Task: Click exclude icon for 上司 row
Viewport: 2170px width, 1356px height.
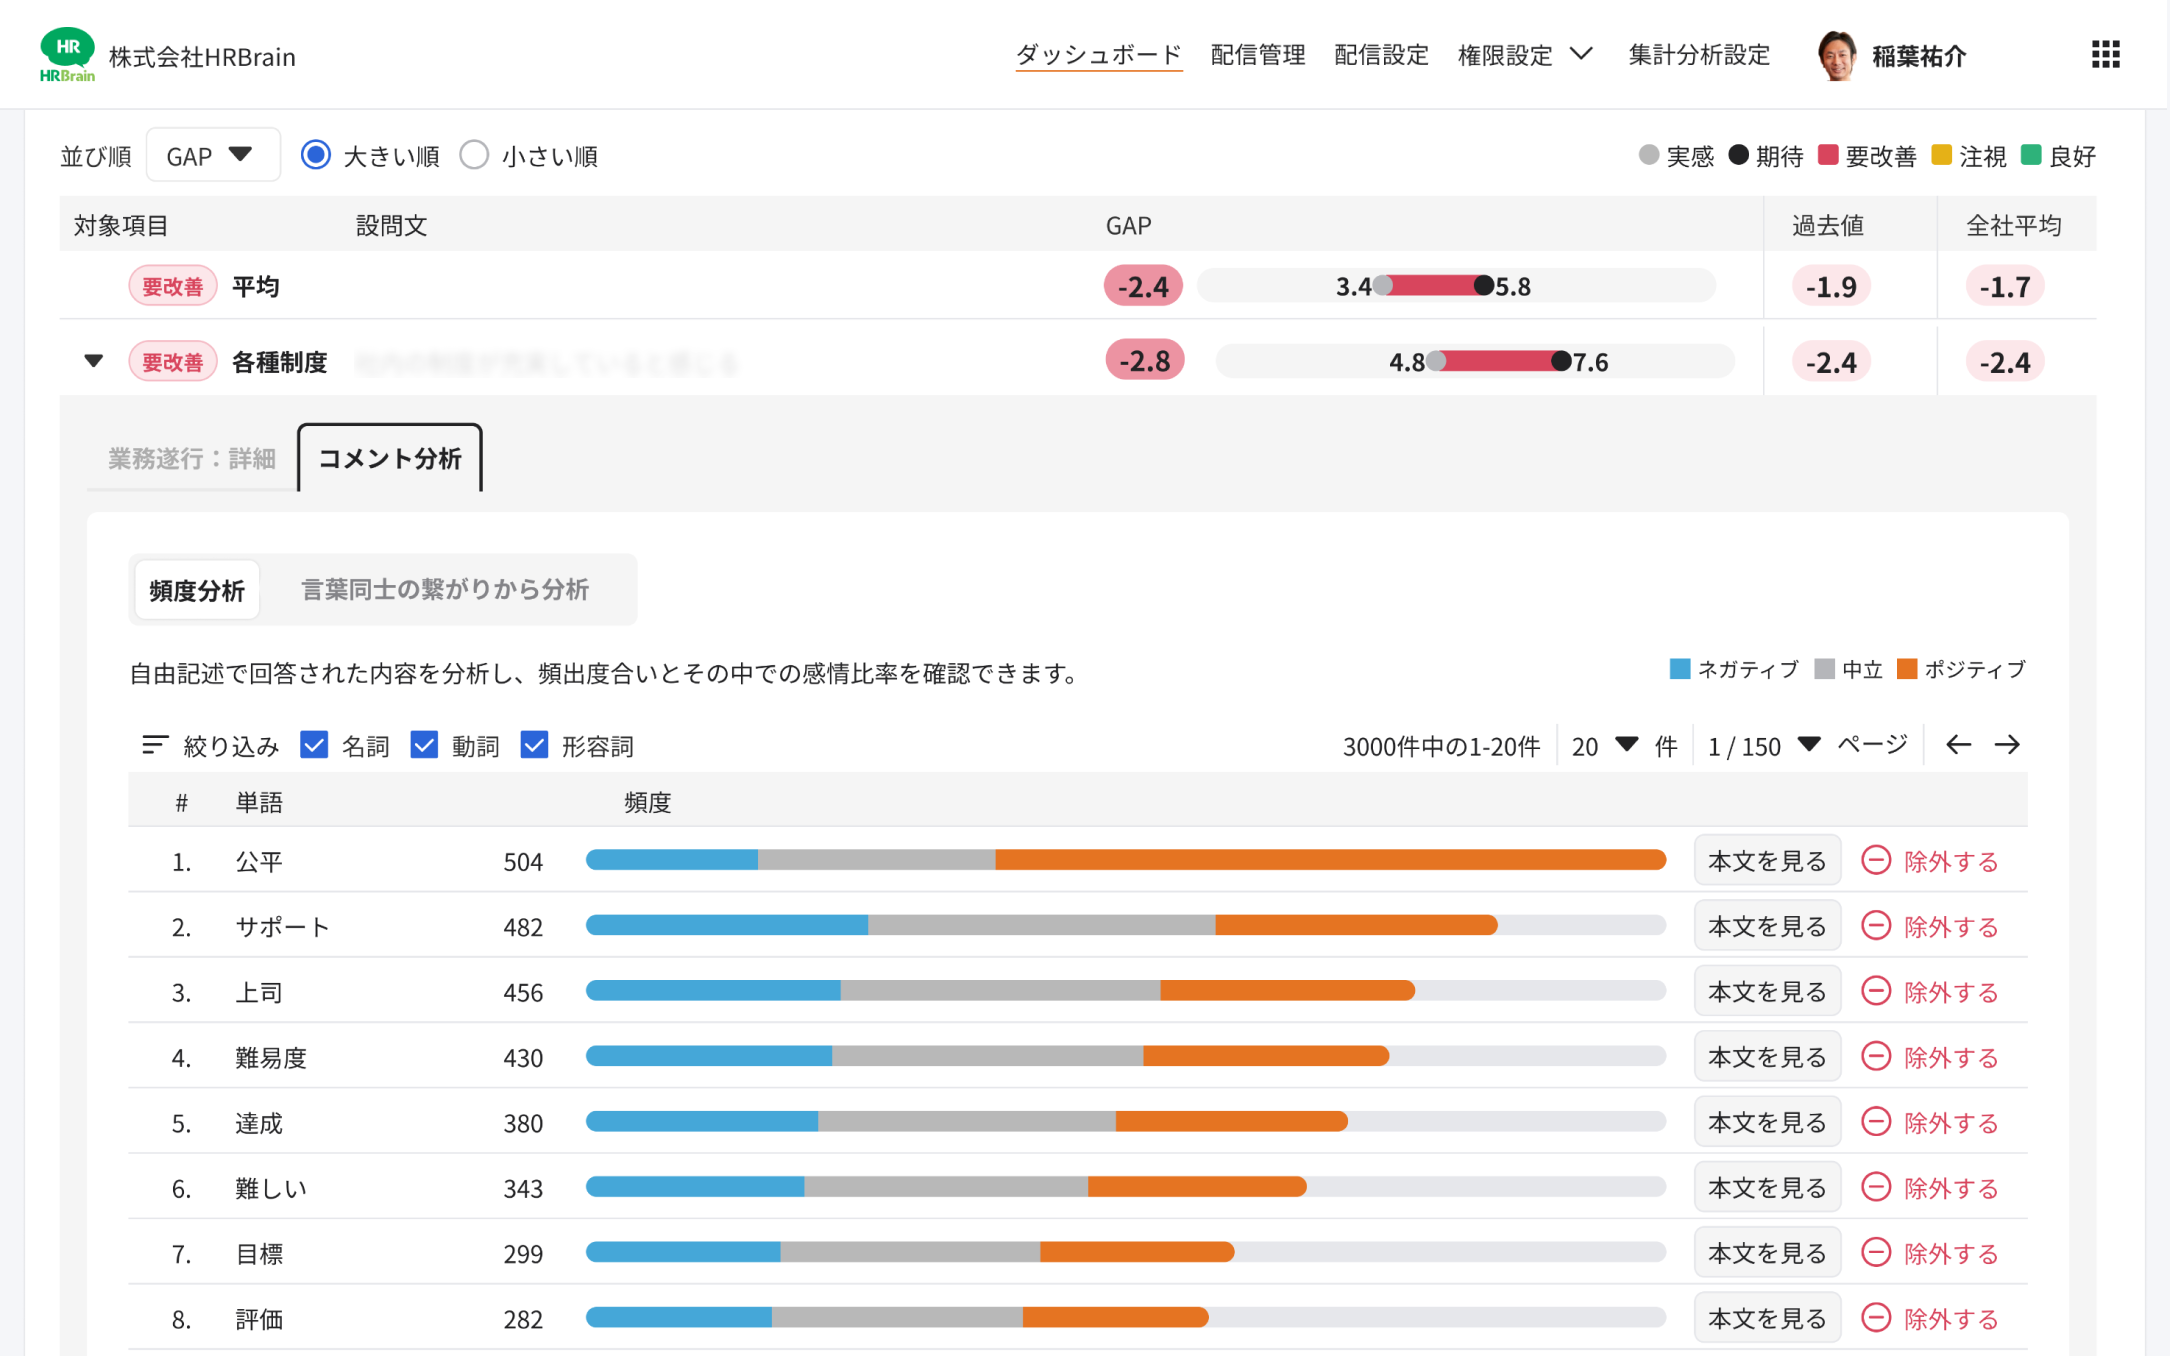Action: click(x=1876, y=991)
